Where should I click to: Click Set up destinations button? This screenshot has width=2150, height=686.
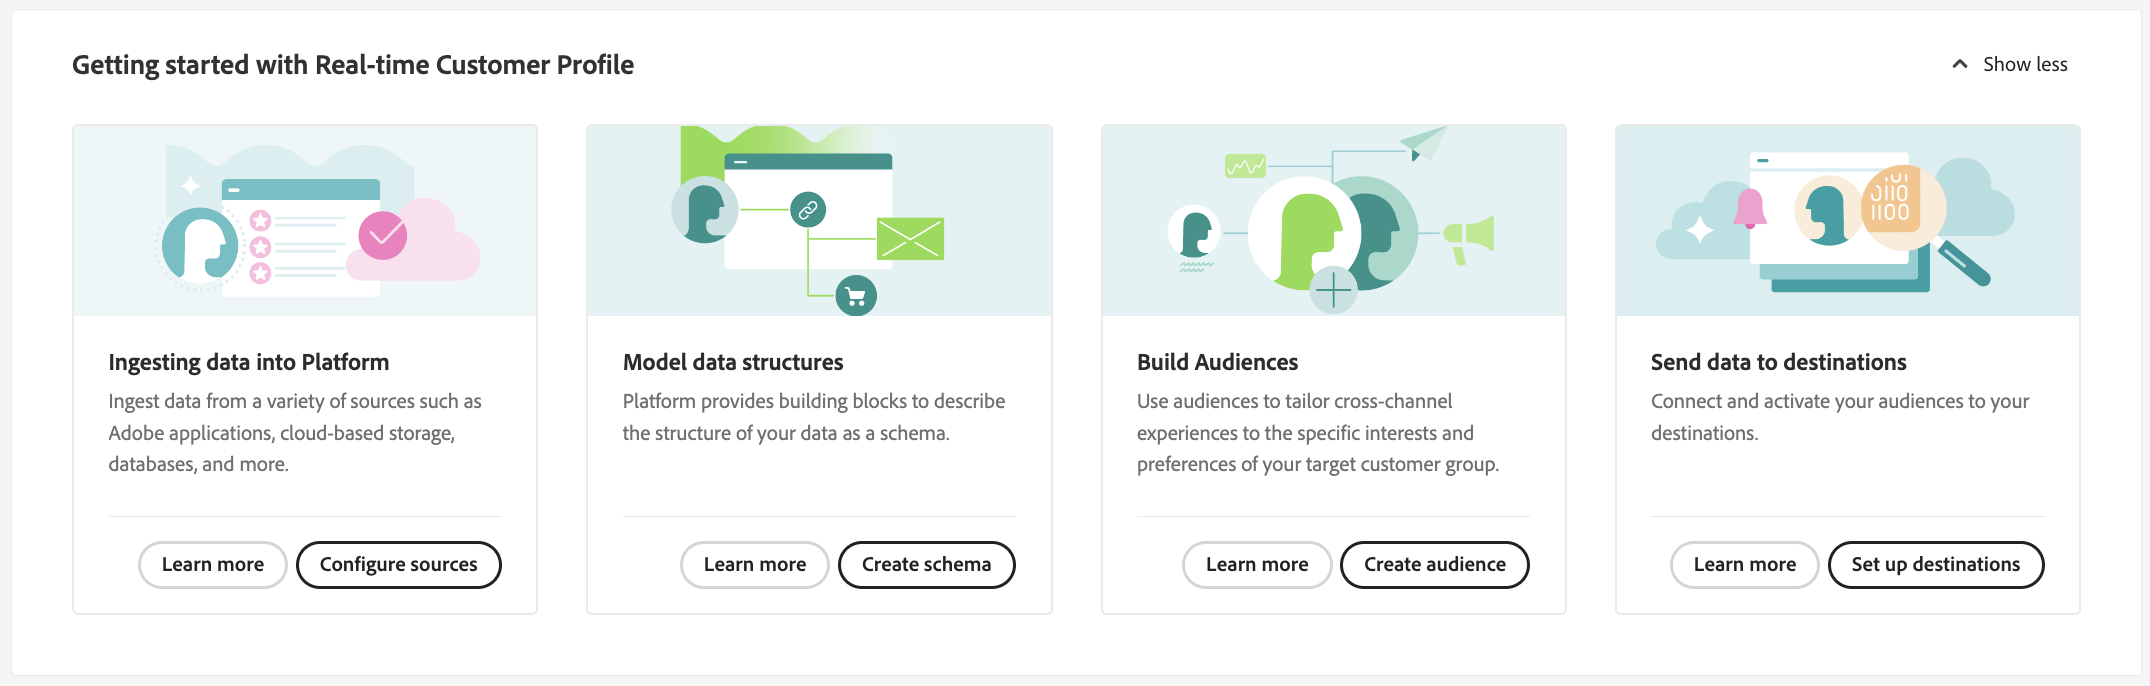(x=1936, y=565)
